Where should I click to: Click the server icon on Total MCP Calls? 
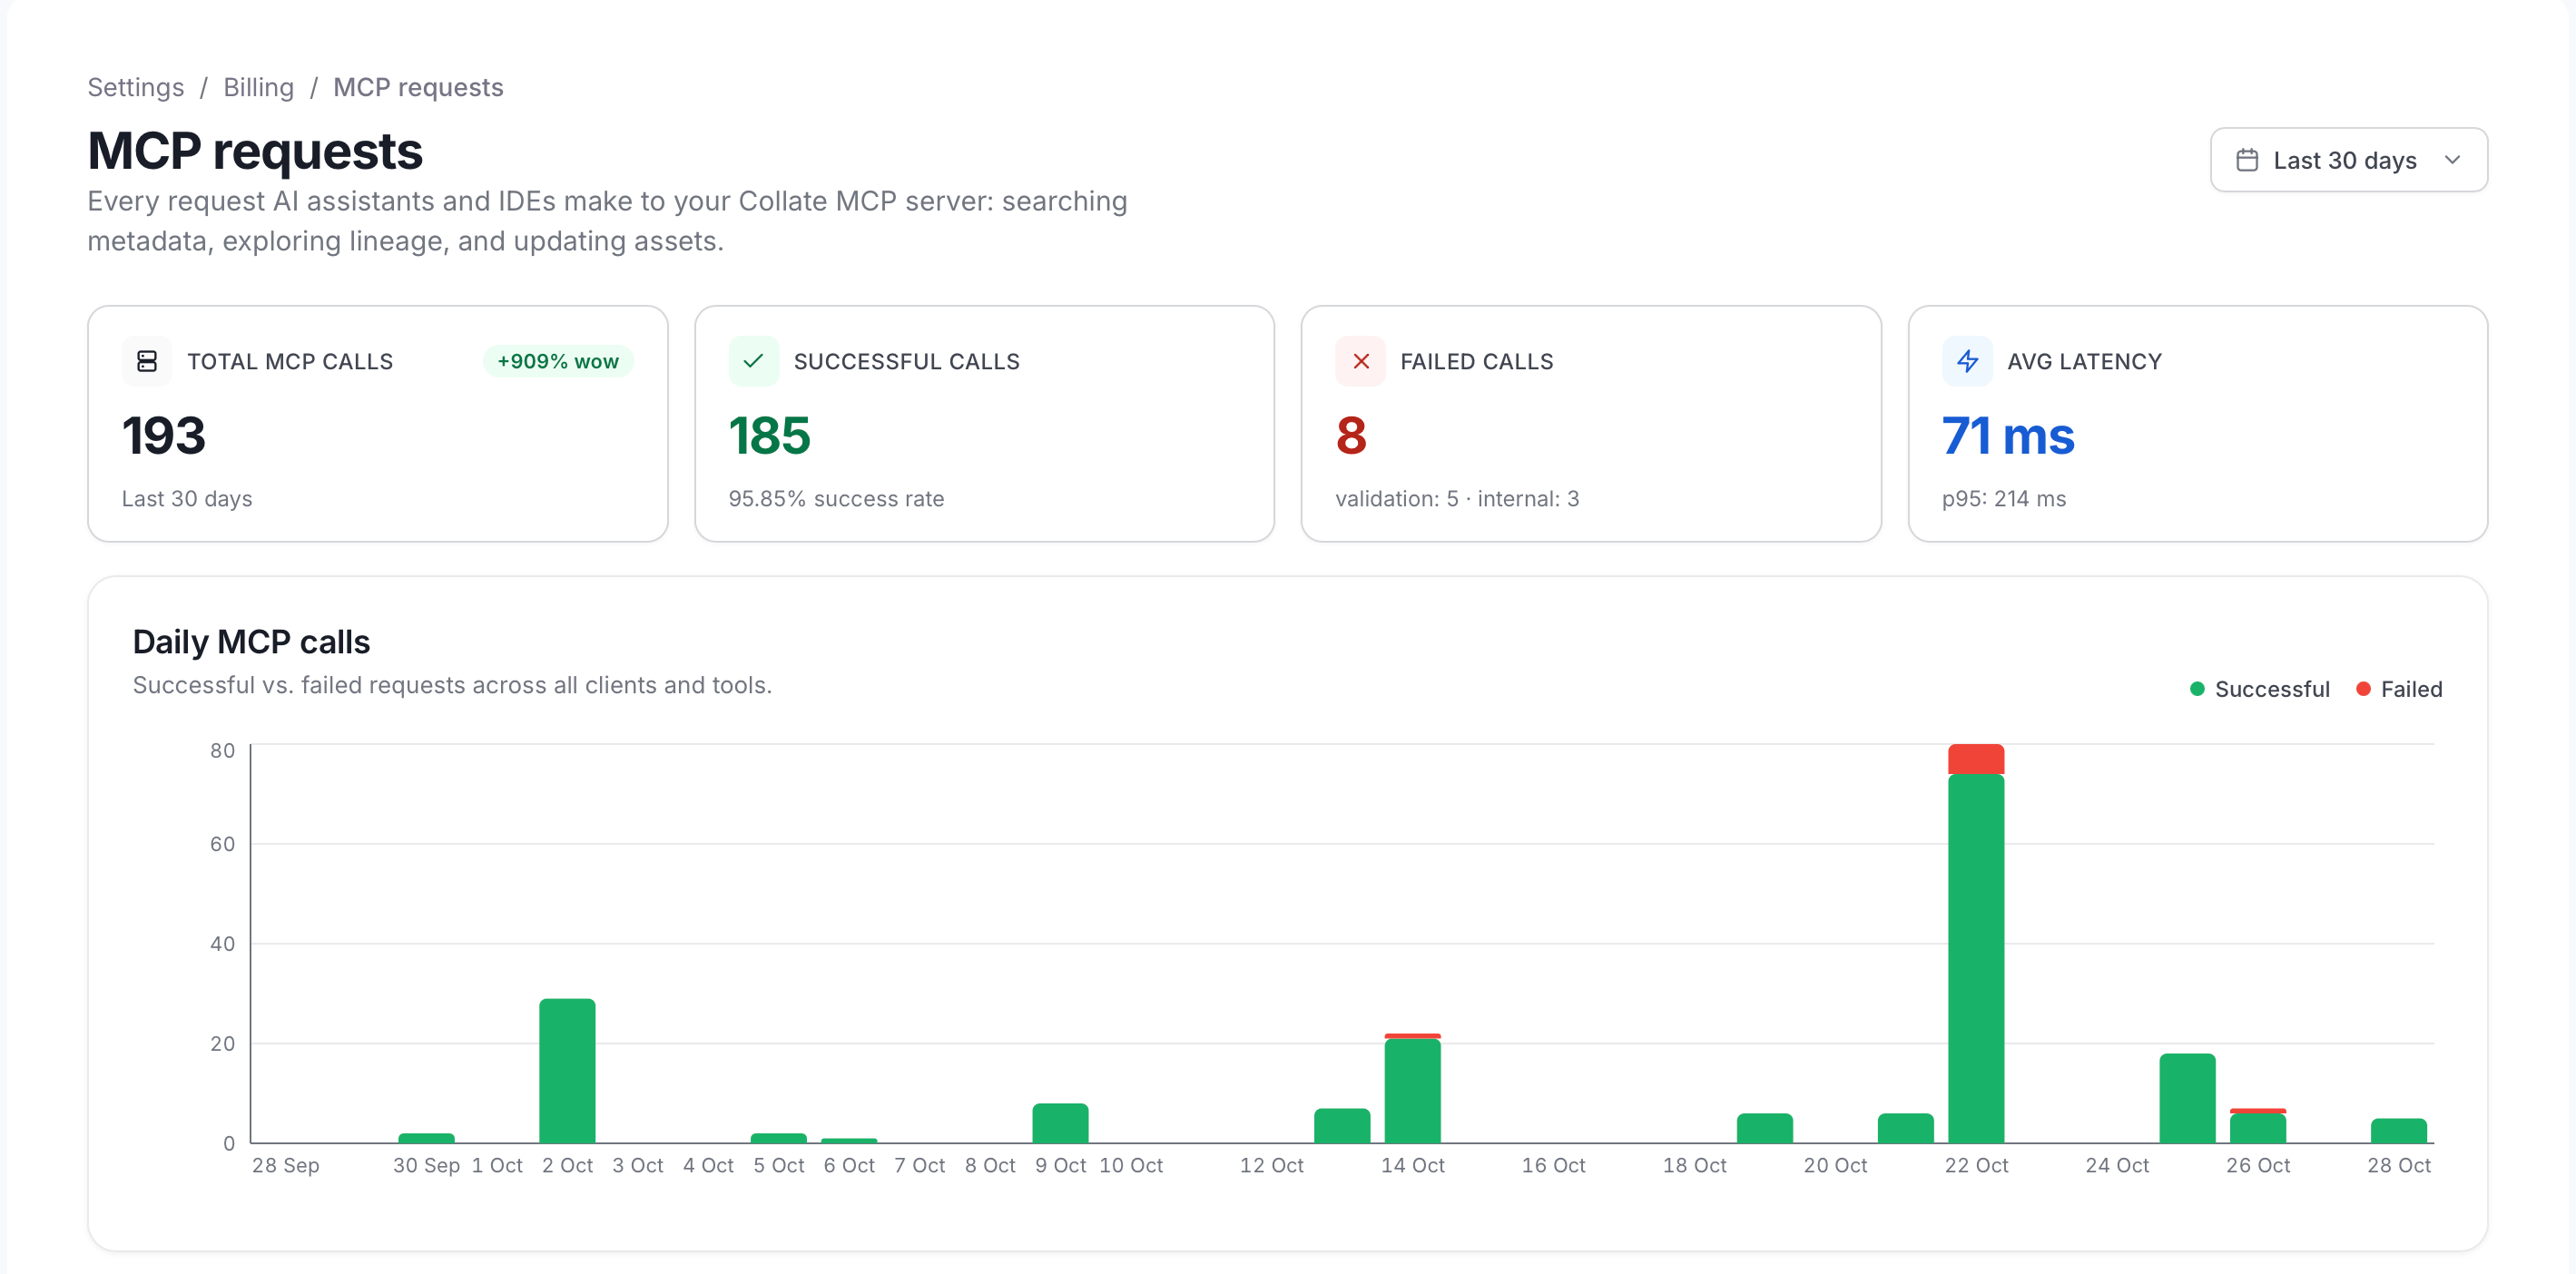coord(147,361)
